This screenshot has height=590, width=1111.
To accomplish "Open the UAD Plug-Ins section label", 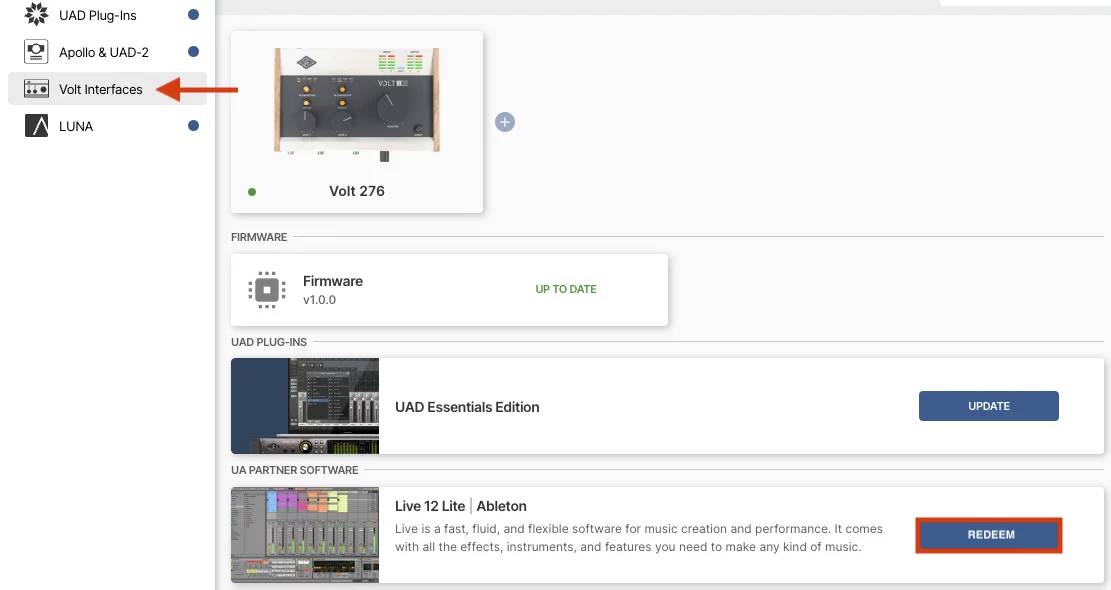I will [97, 15].
